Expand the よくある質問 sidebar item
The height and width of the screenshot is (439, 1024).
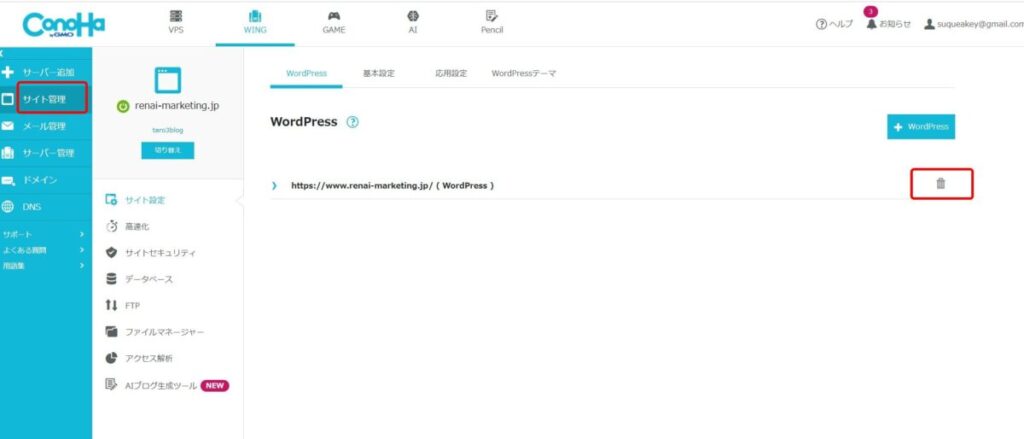click(81, 250)
